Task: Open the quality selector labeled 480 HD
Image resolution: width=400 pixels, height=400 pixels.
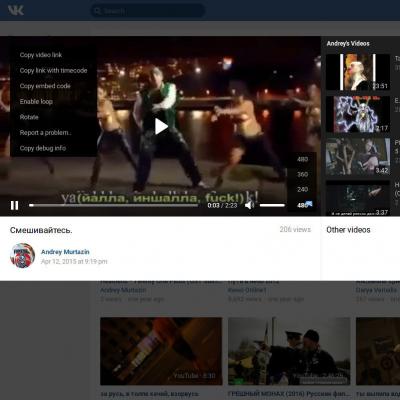Action: (x=305, y=205)
